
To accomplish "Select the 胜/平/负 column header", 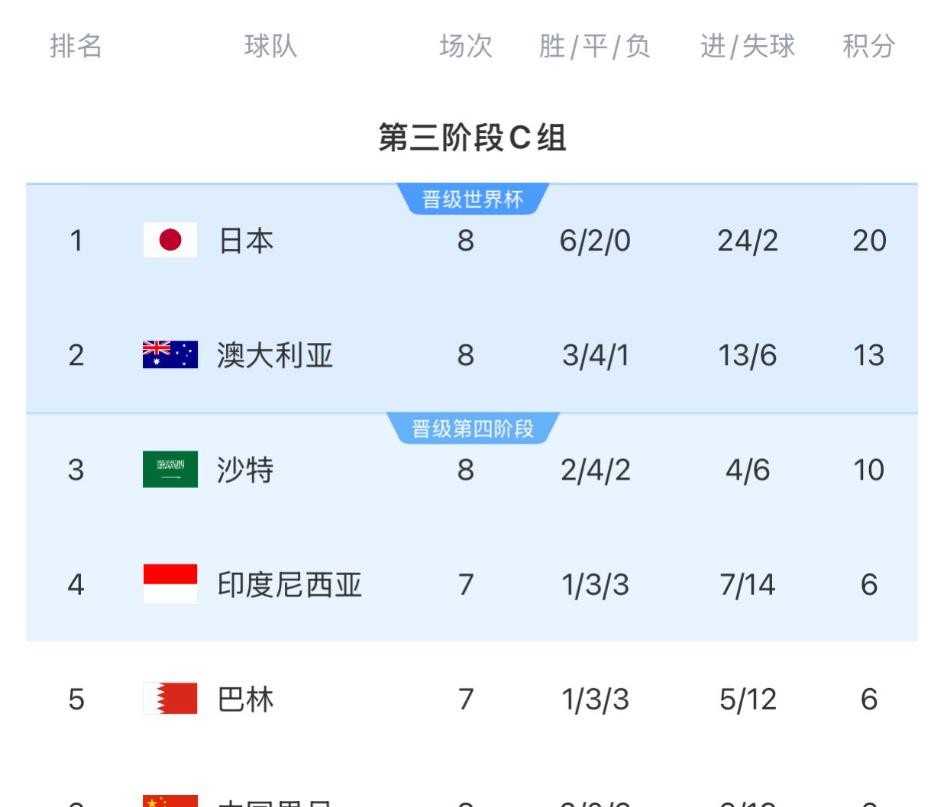I will click(595, 47).
